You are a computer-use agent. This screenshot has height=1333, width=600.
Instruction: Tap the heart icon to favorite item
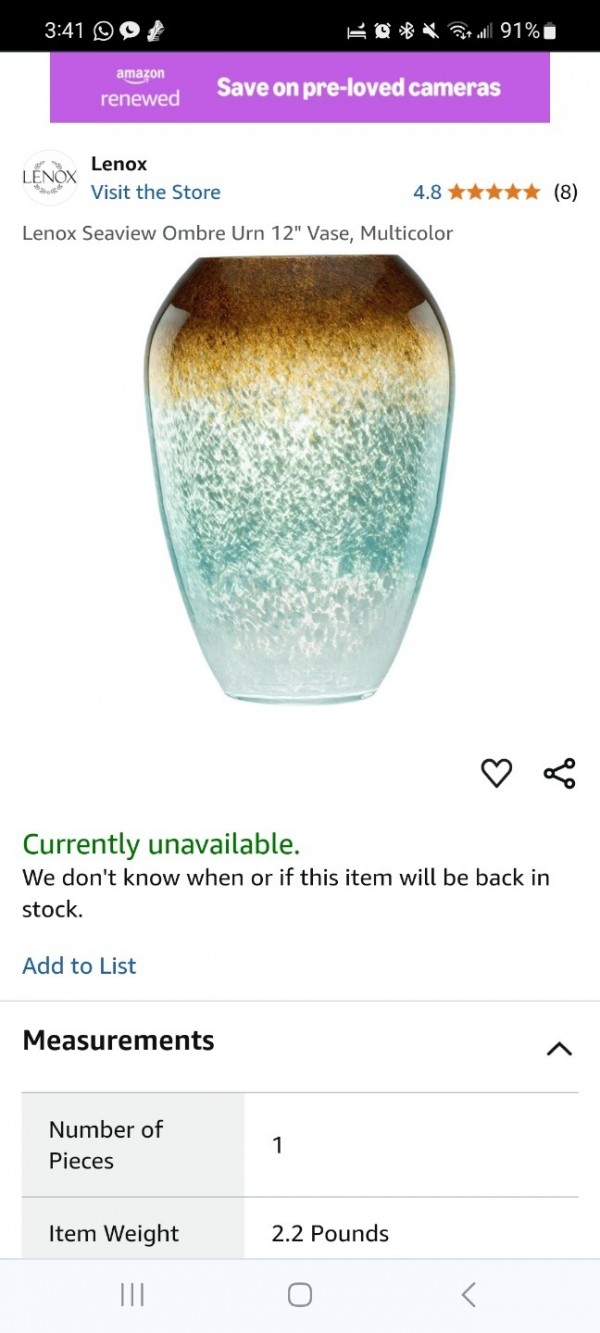pos(497,773)
